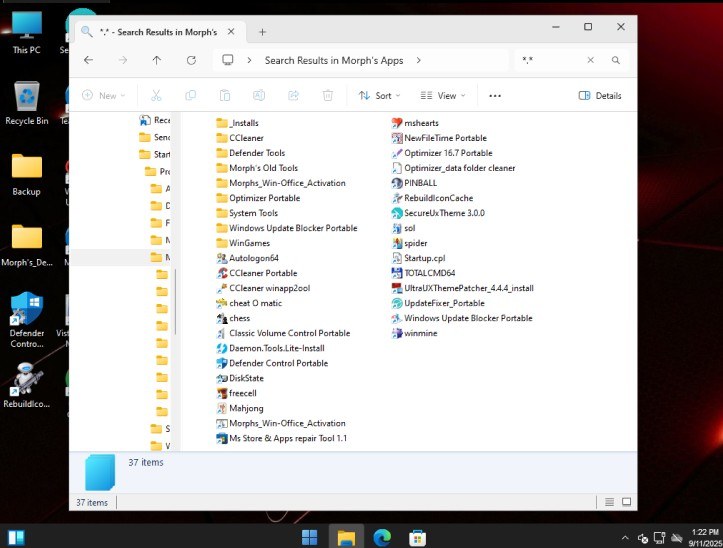Toggle the Details pane
This screenshot has height=548, width=723.
point(600,95)
